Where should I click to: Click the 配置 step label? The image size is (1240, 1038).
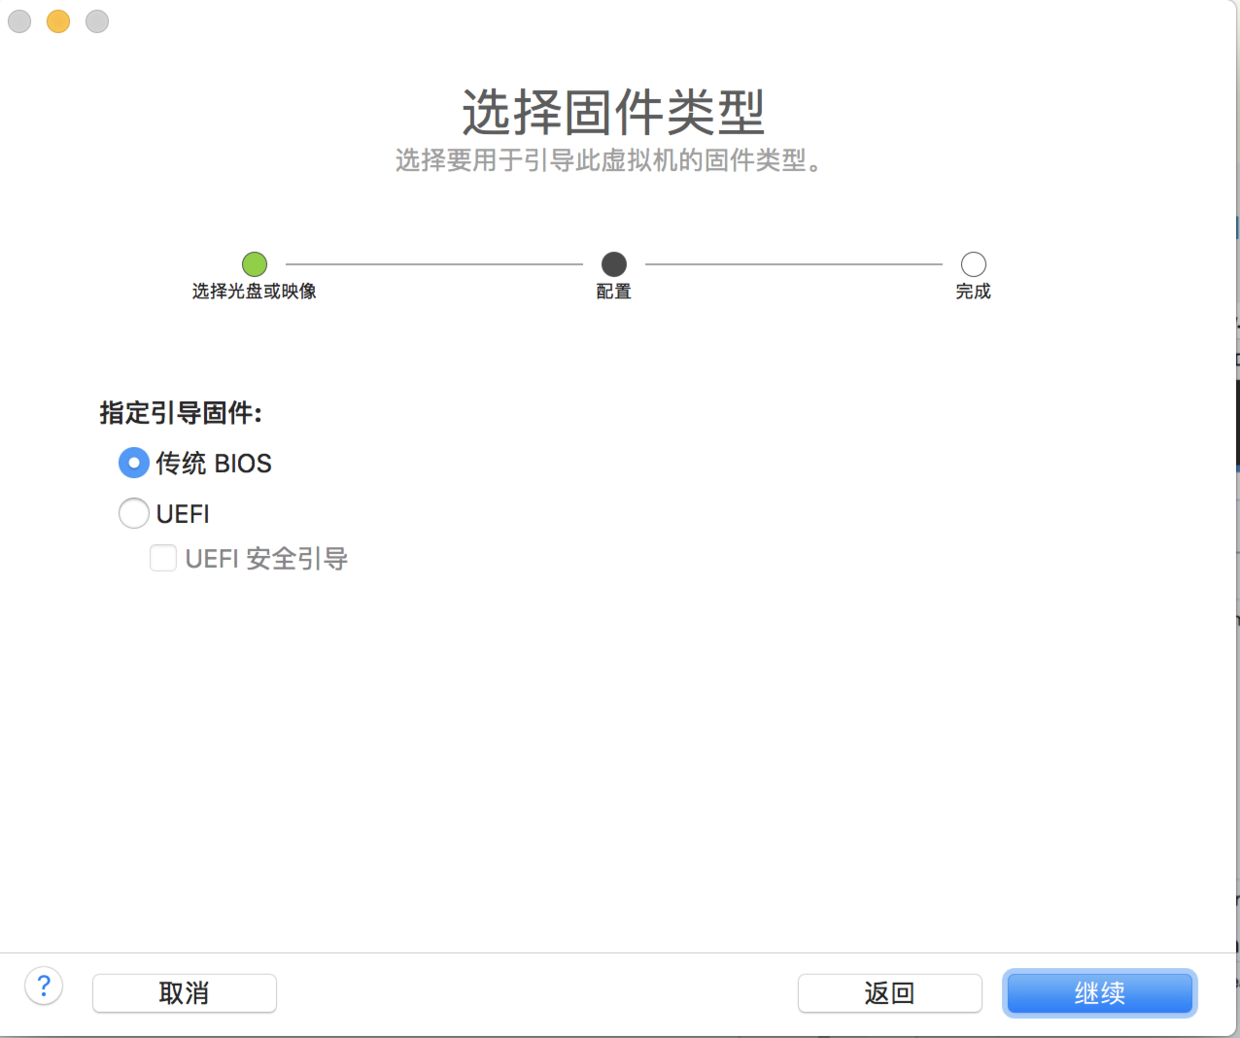click(613, 291)
